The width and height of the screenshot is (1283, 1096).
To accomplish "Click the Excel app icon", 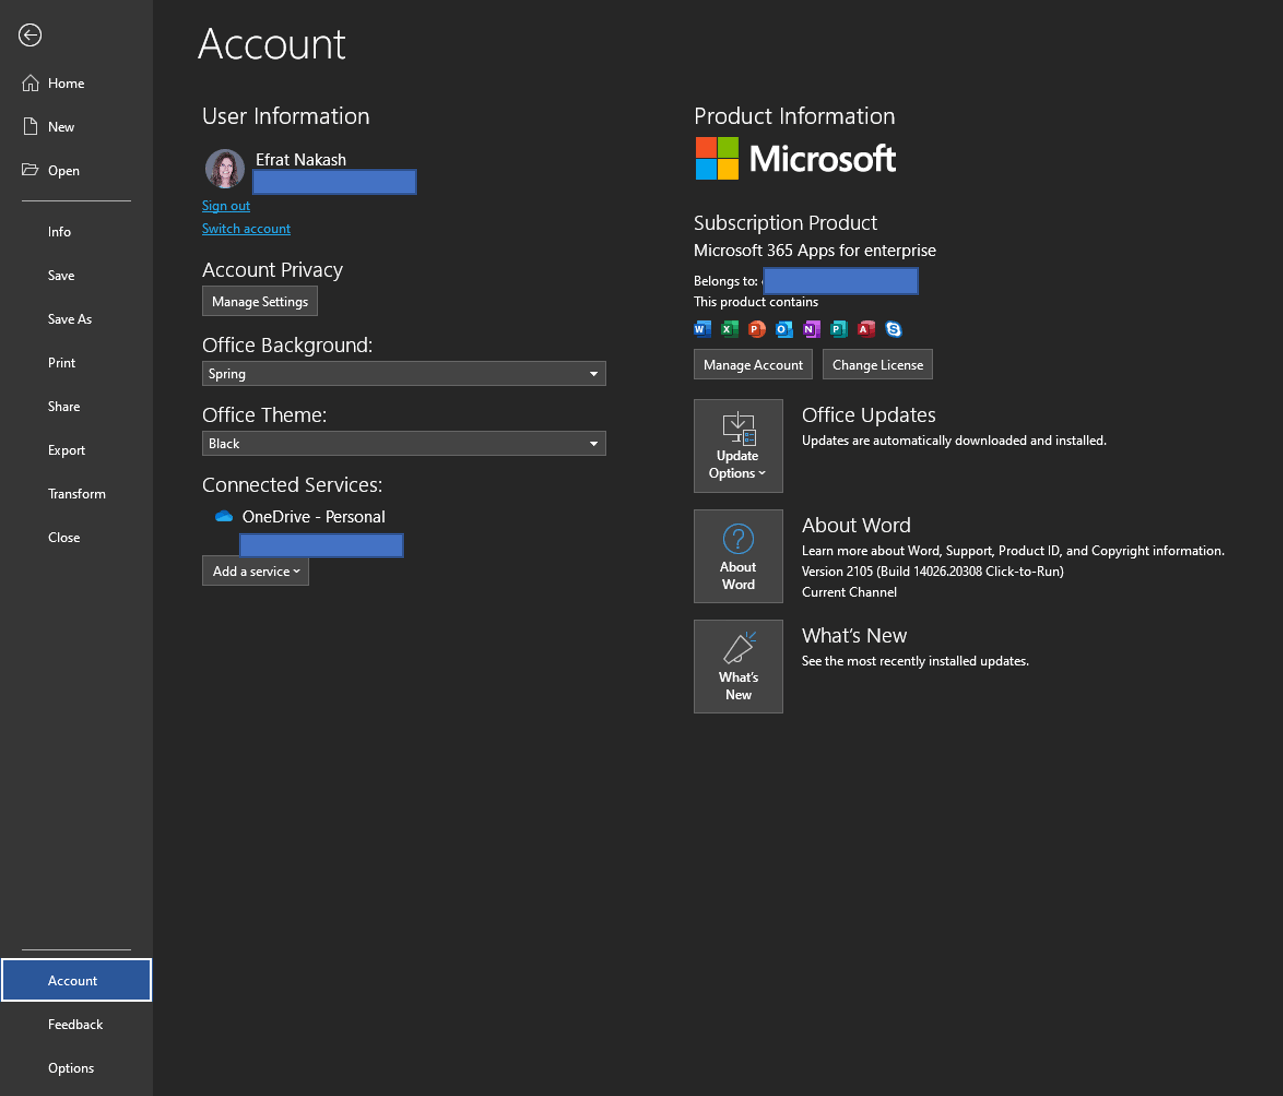I will 730,329.
